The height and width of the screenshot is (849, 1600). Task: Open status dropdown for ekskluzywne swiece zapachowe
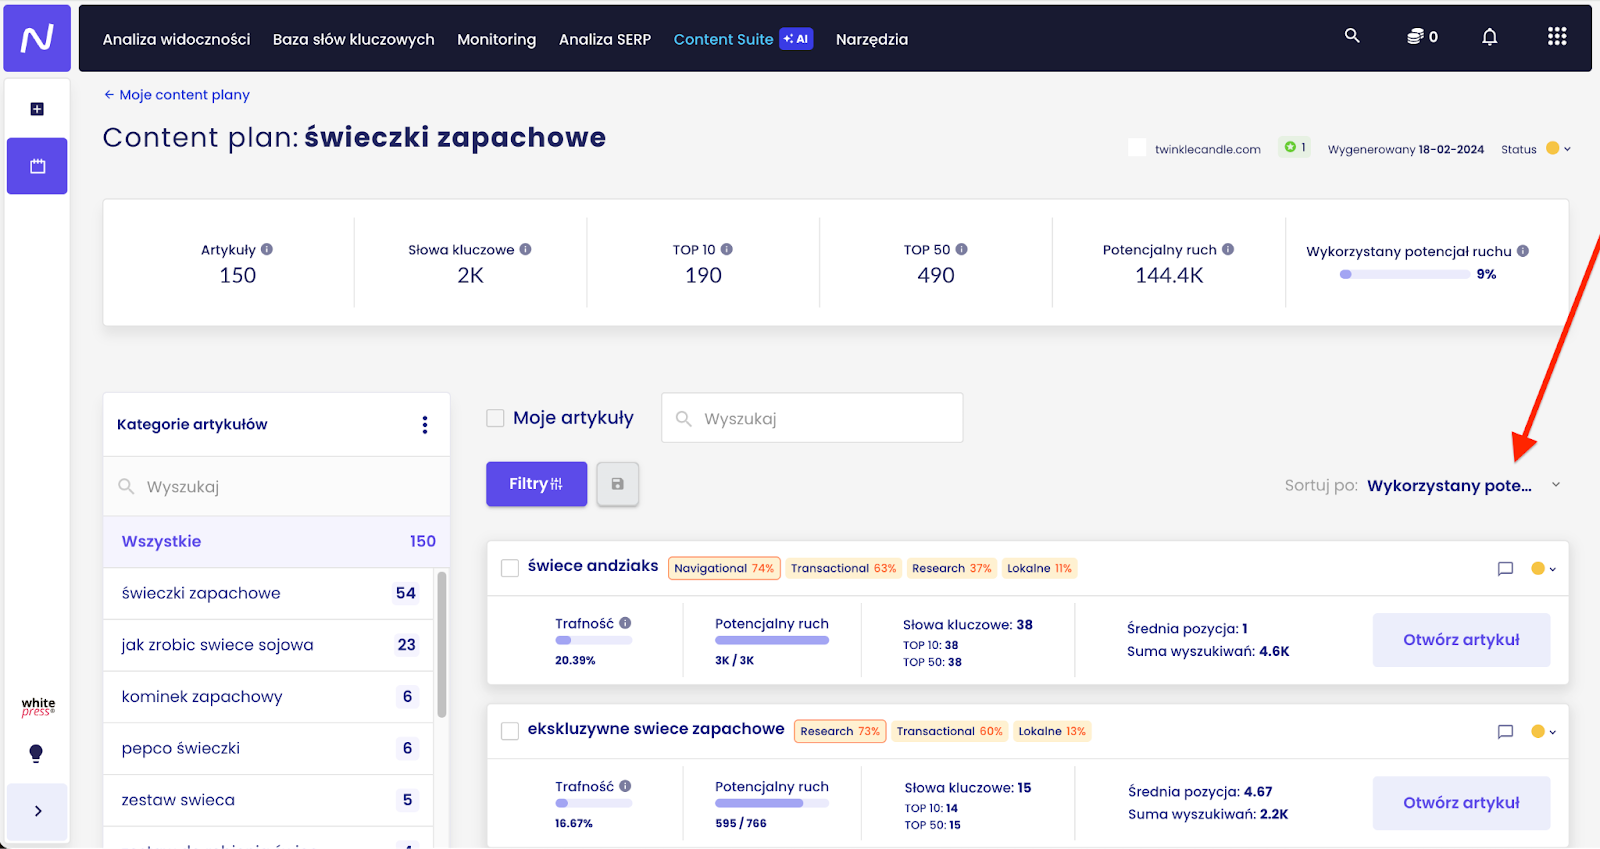click(1544, 732)
